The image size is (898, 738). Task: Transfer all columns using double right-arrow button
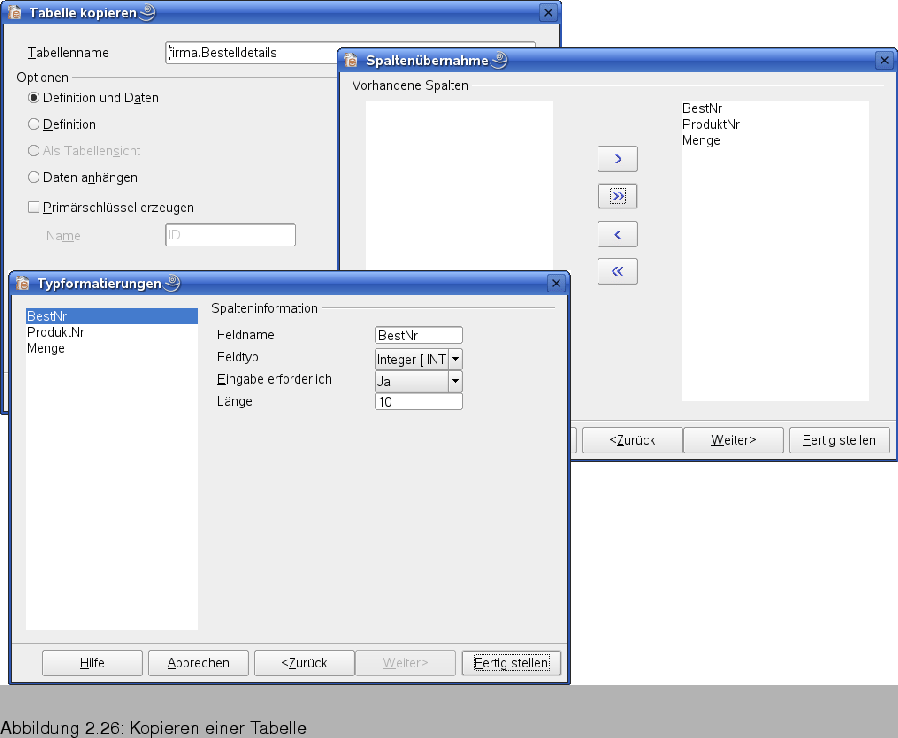point(616,196)
